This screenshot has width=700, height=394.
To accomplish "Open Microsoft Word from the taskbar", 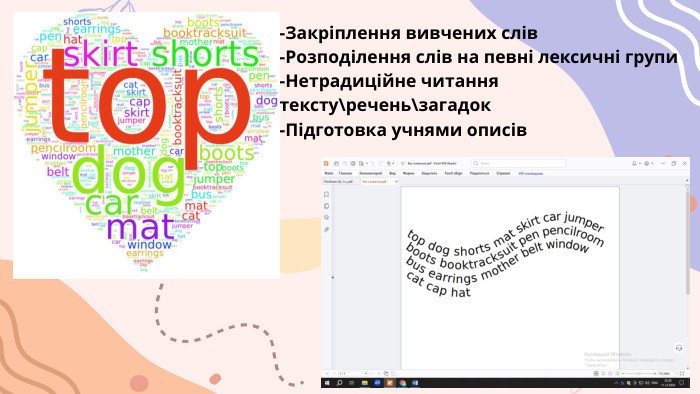I will (415, 383).
